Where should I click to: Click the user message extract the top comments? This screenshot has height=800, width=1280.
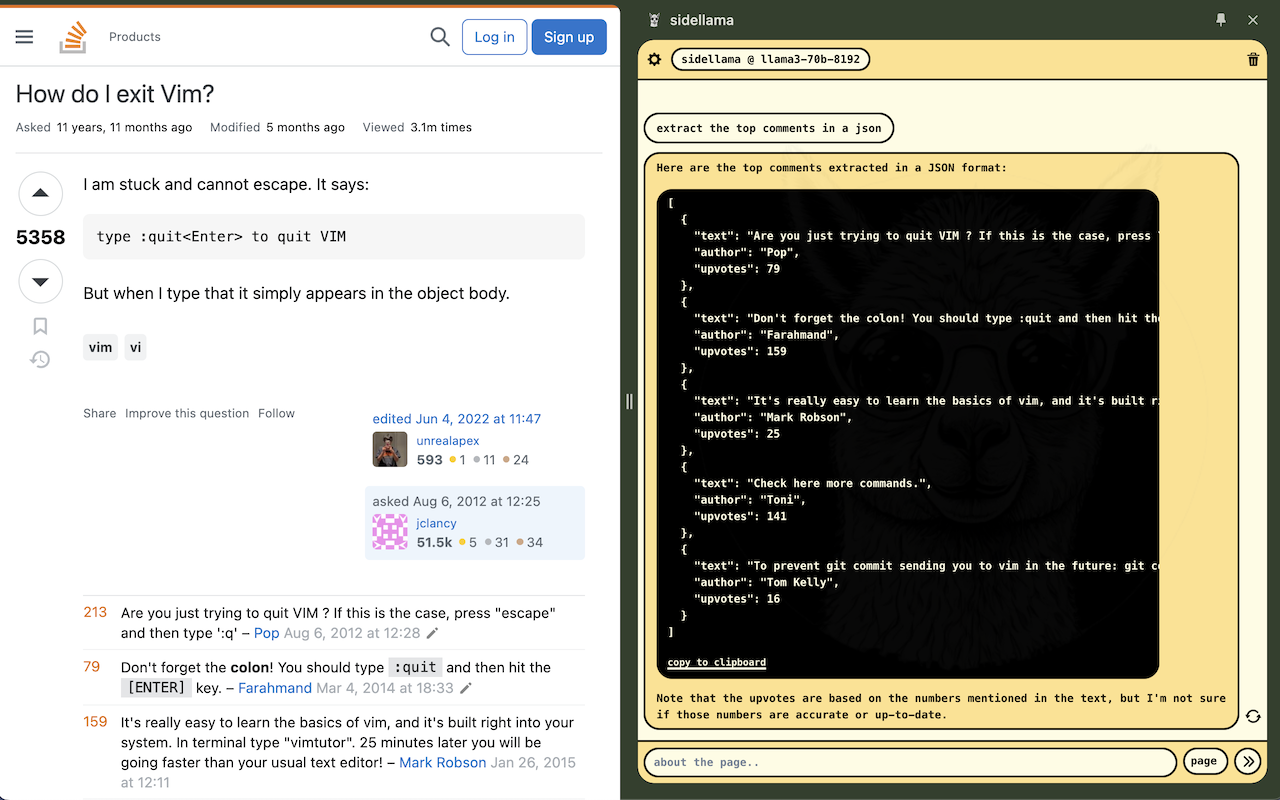[x=769, y=128]
